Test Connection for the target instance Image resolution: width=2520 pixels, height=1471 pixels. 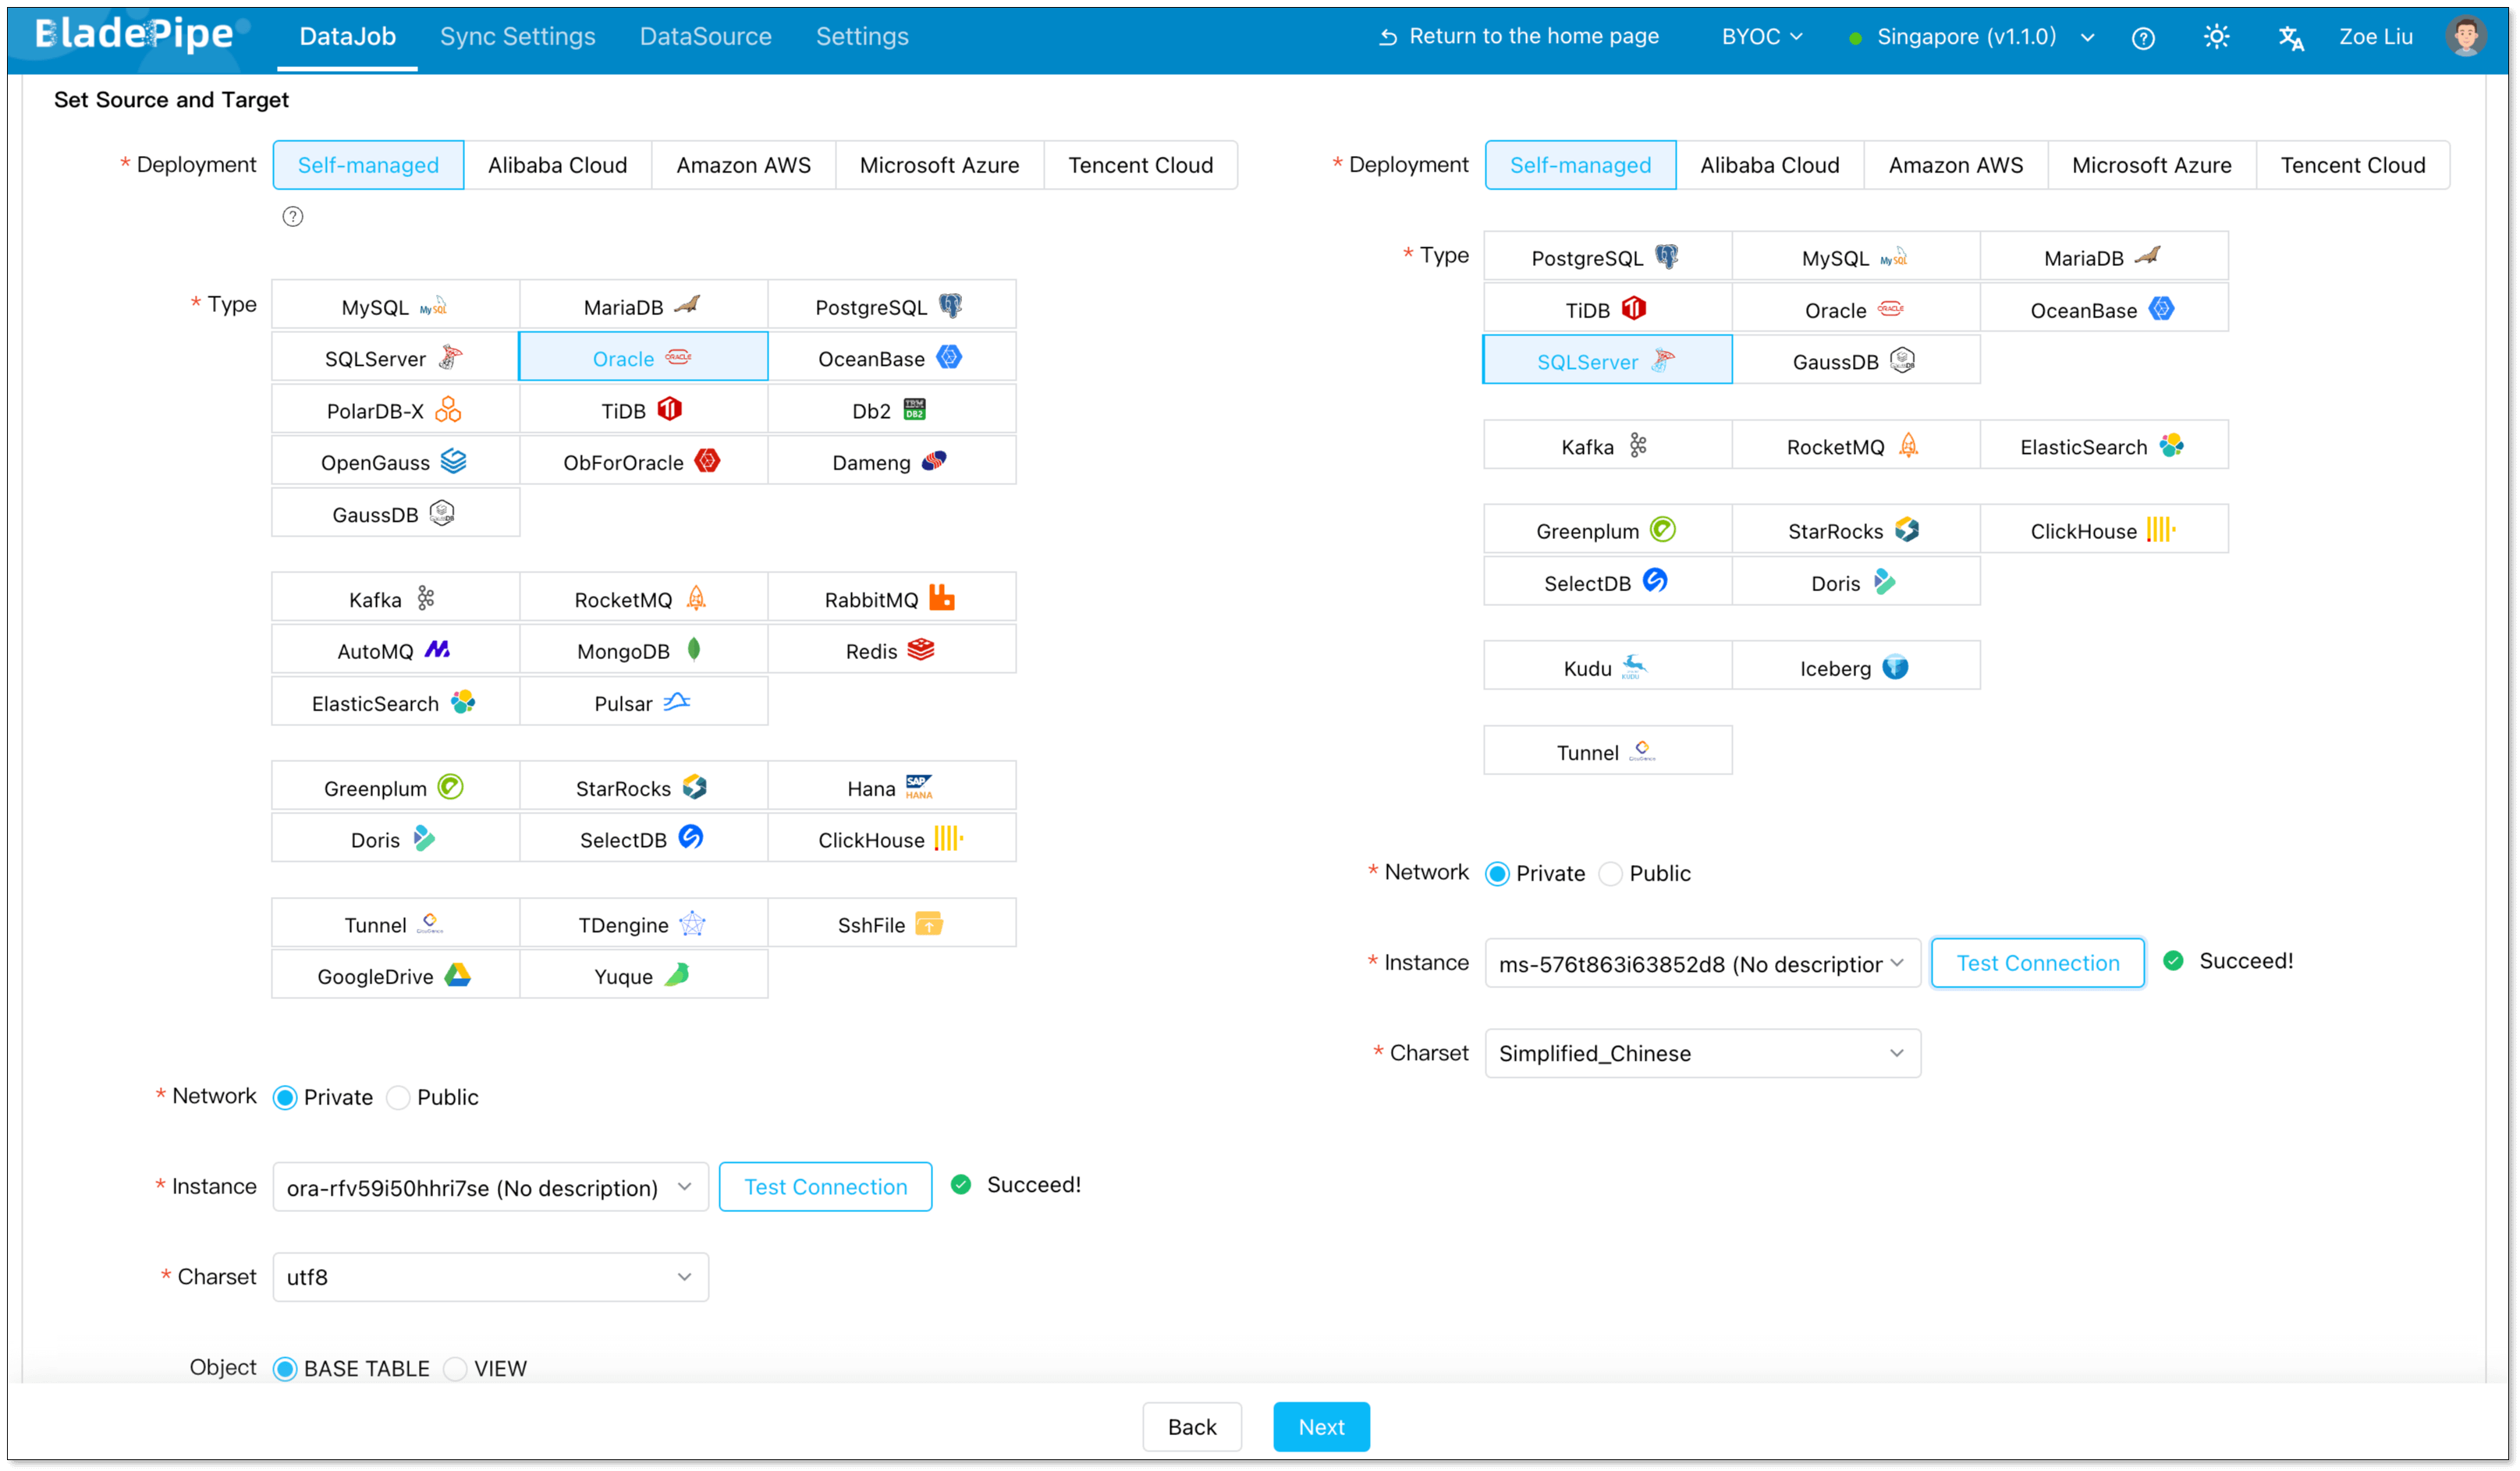tap(2037, 962)
